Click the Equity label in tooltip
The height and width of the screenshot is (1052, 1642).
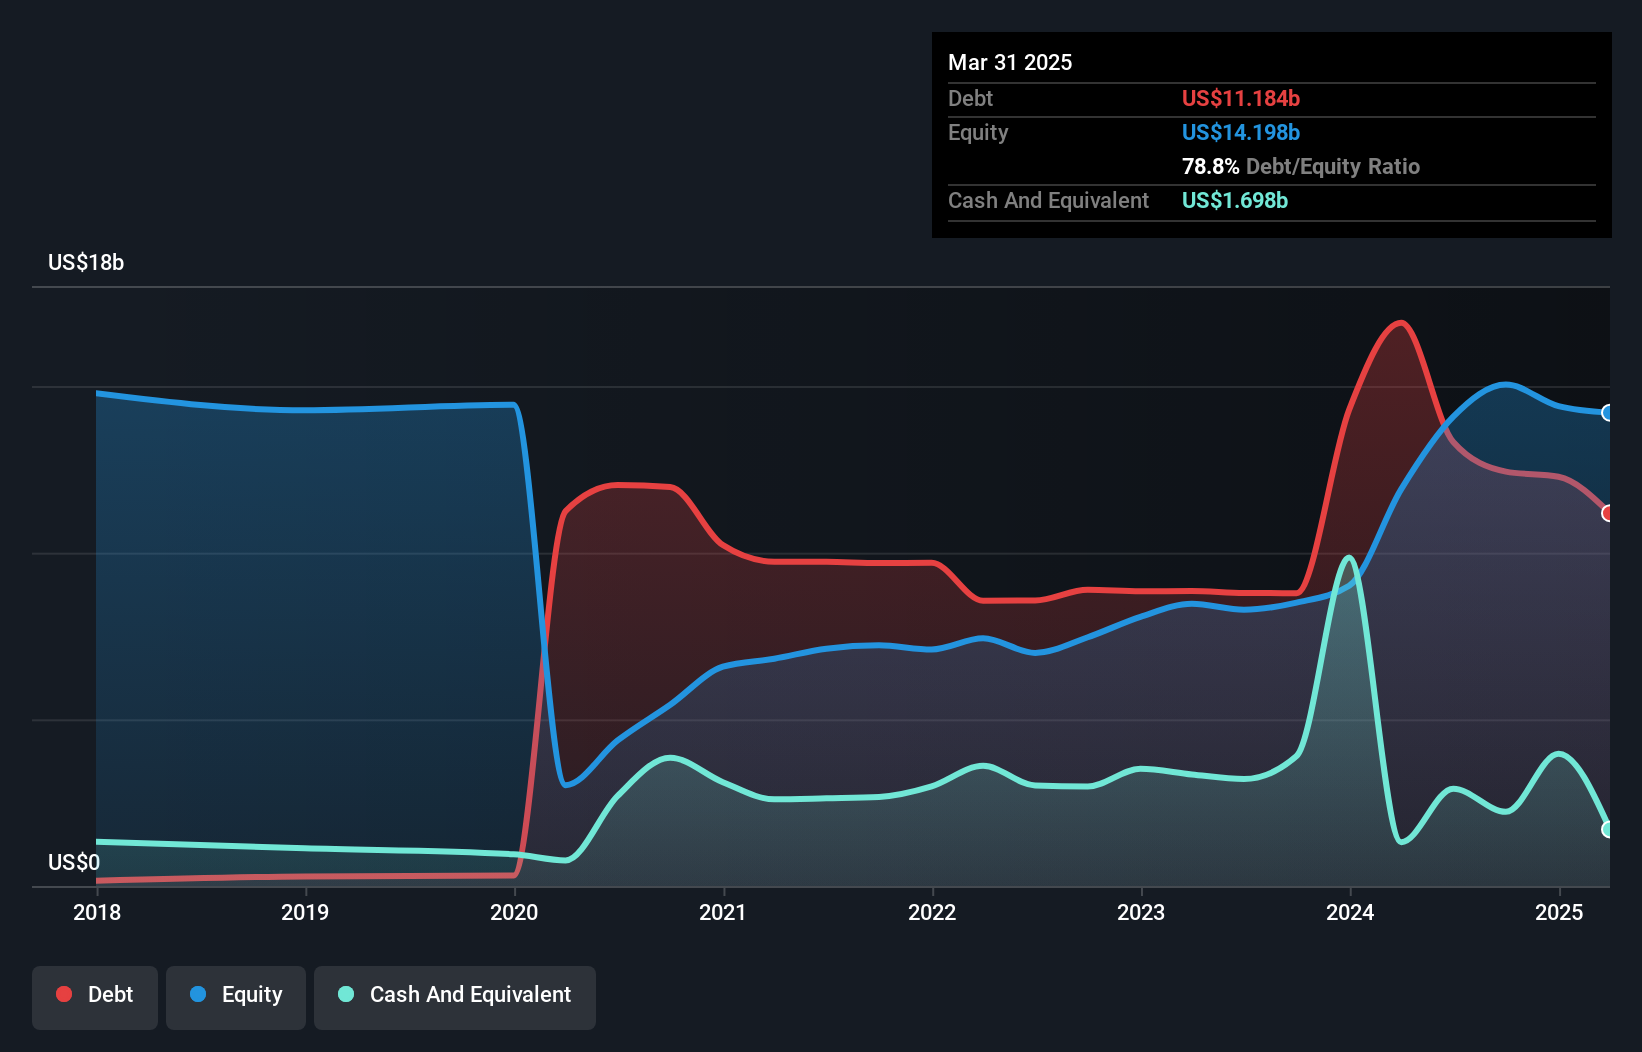click(x=978, y=132)
